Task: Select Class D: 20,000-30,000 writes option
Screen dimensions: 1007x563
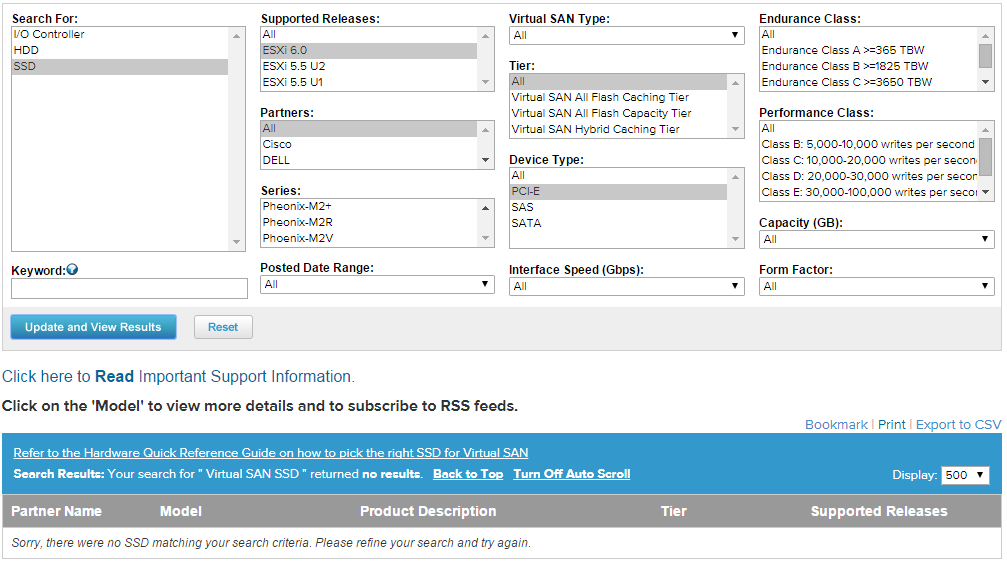Action: [x=868, y=177]
